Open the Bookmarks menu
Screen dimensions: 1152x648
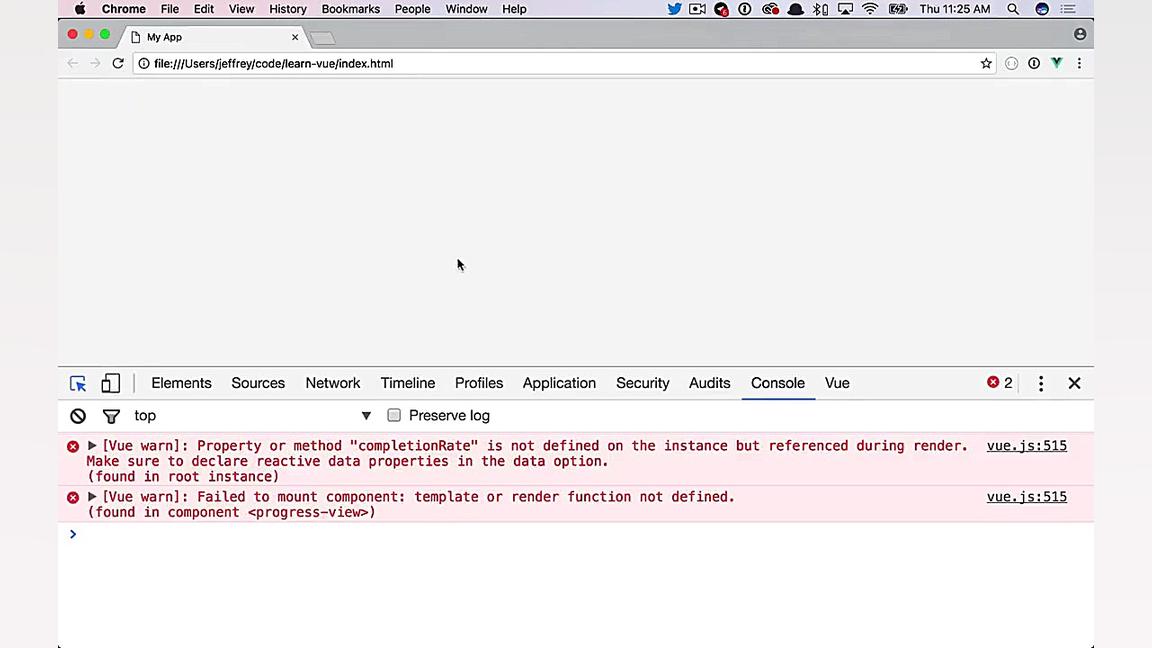pyautogui.click(x=350, y=9)
